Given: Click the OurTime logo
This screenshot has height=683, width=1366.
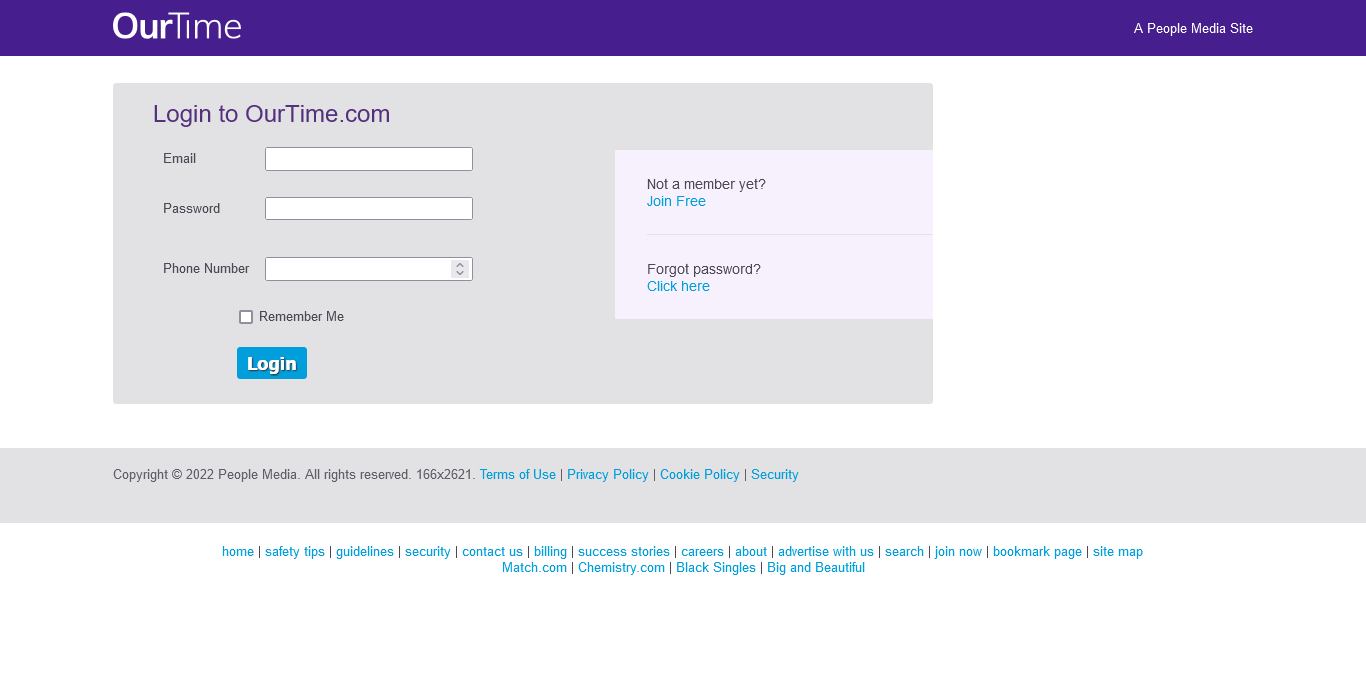Looking at the screenshot, I should 177,26.
